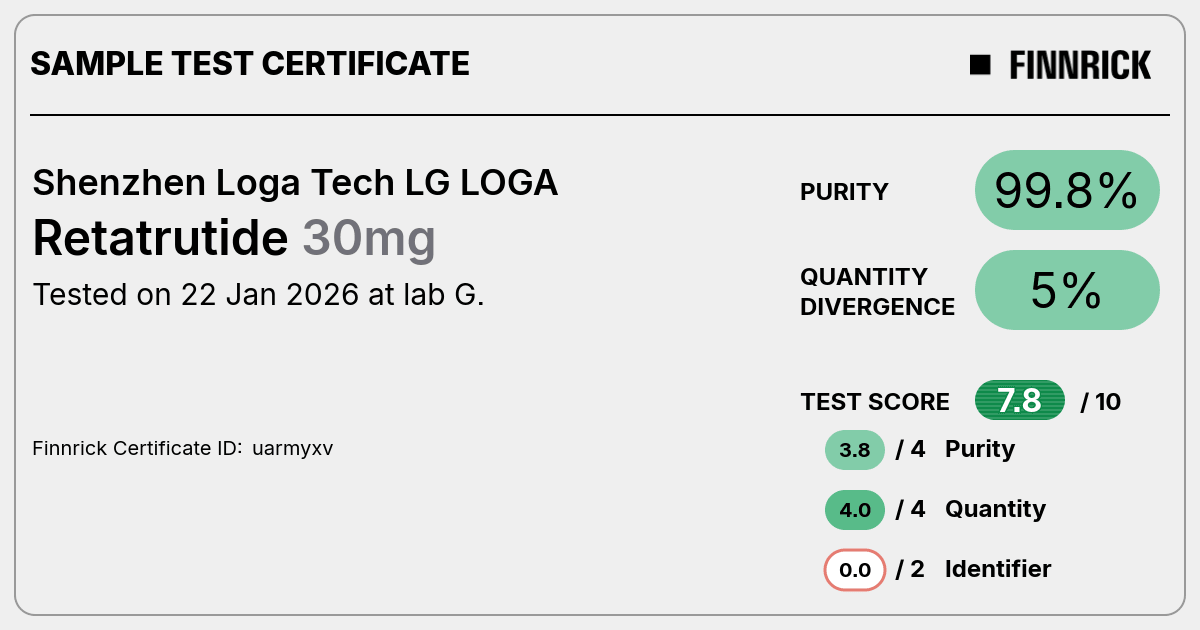This screenshot has height=630, width=1200.
Task: Click the FINNRICK brand wordmark
Action: (1080, 65)
